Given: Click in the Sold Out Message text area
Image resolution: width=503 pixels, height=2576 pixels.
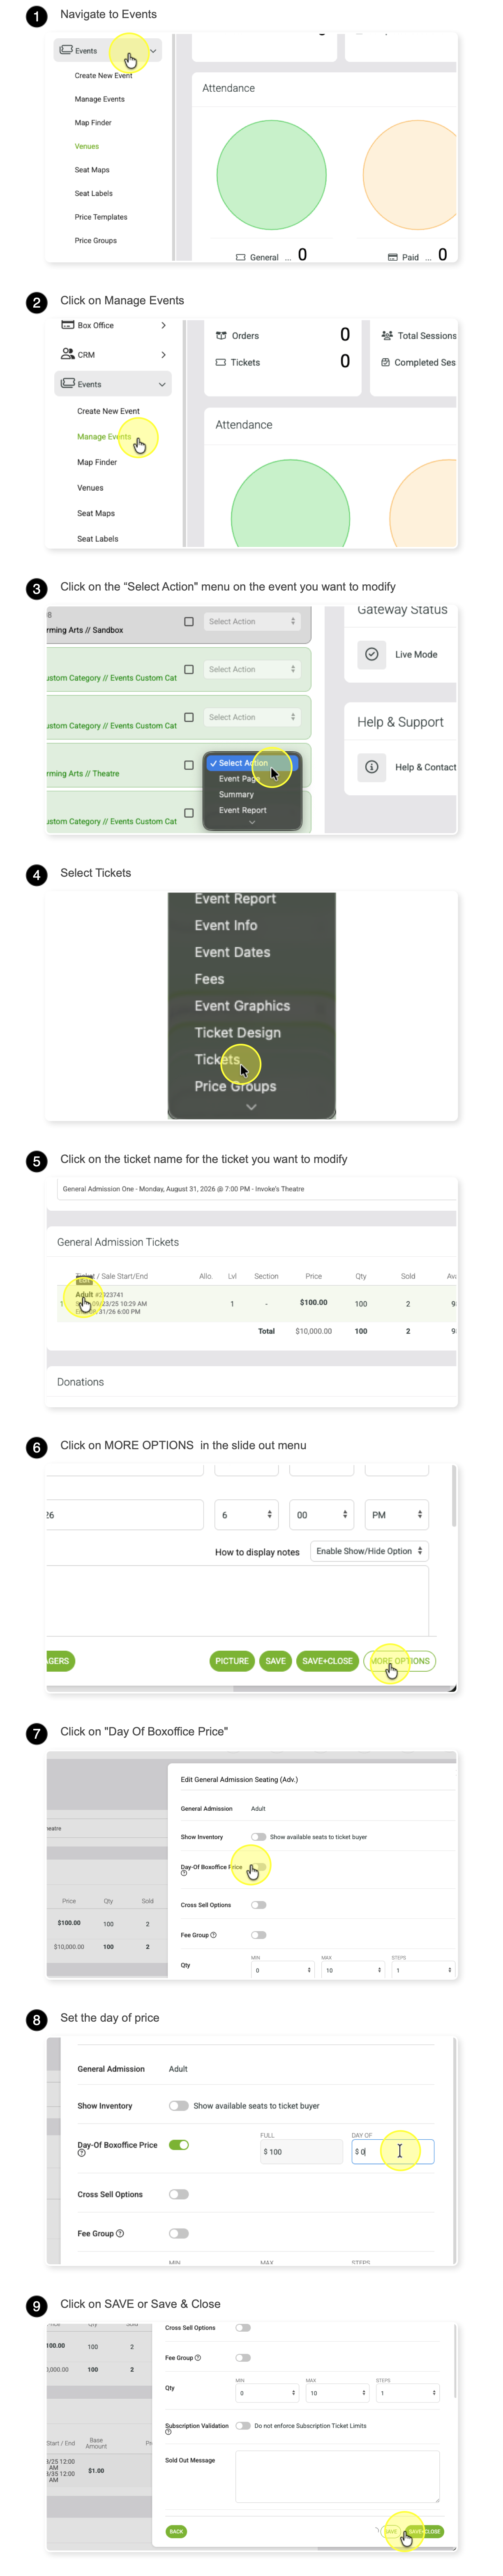Looking at the screenshot, I should click(338, 2476).
